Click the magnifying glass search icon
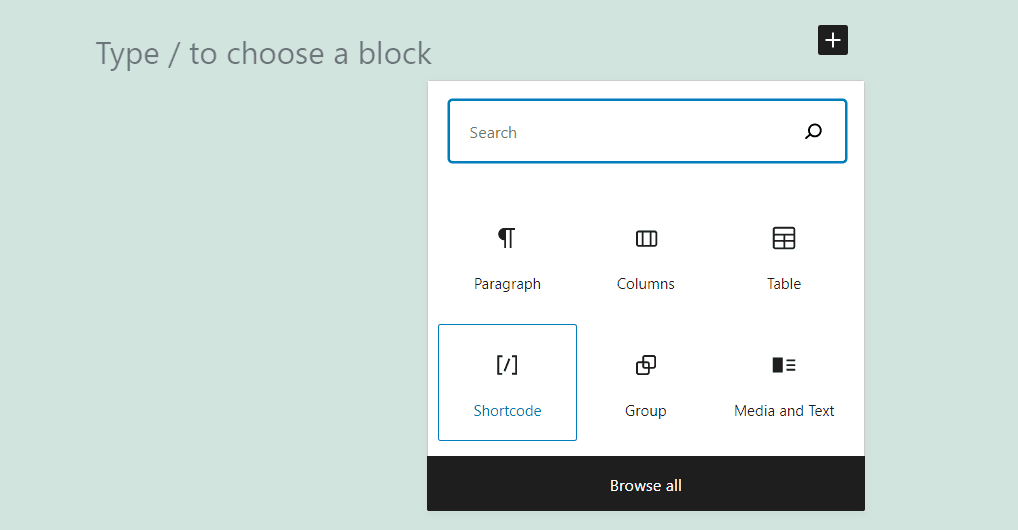The height and width of the screenshot is (530, 1018). pyautogui.click(x=813, y=131)
